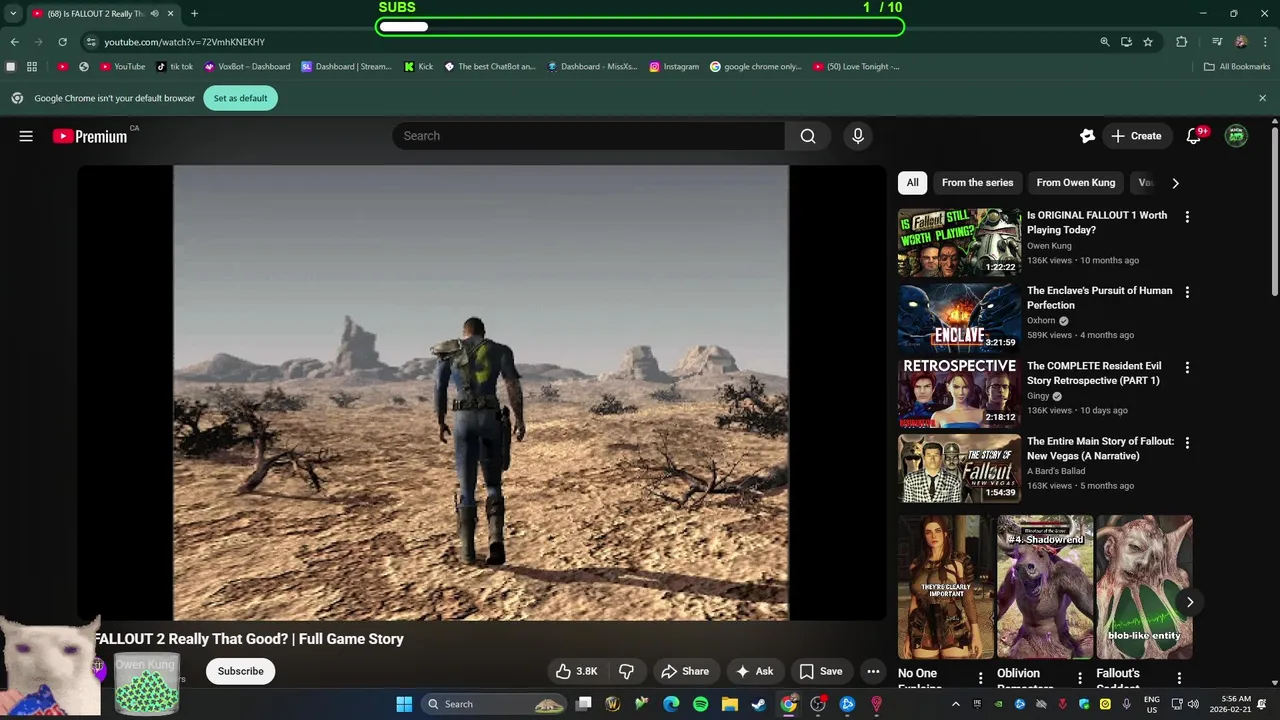Viewport: 1280px width, 720px height.
Task: Open the Kick bookmark
Action: (418, 67)
